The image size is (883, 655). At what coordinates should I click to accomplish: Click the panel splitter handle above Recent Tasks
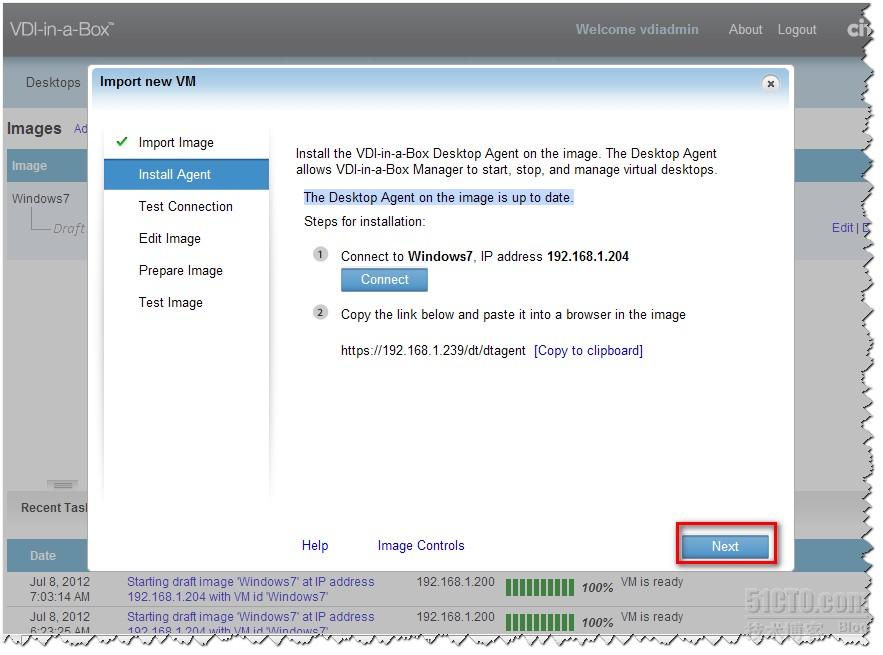(x=63, y=484)
